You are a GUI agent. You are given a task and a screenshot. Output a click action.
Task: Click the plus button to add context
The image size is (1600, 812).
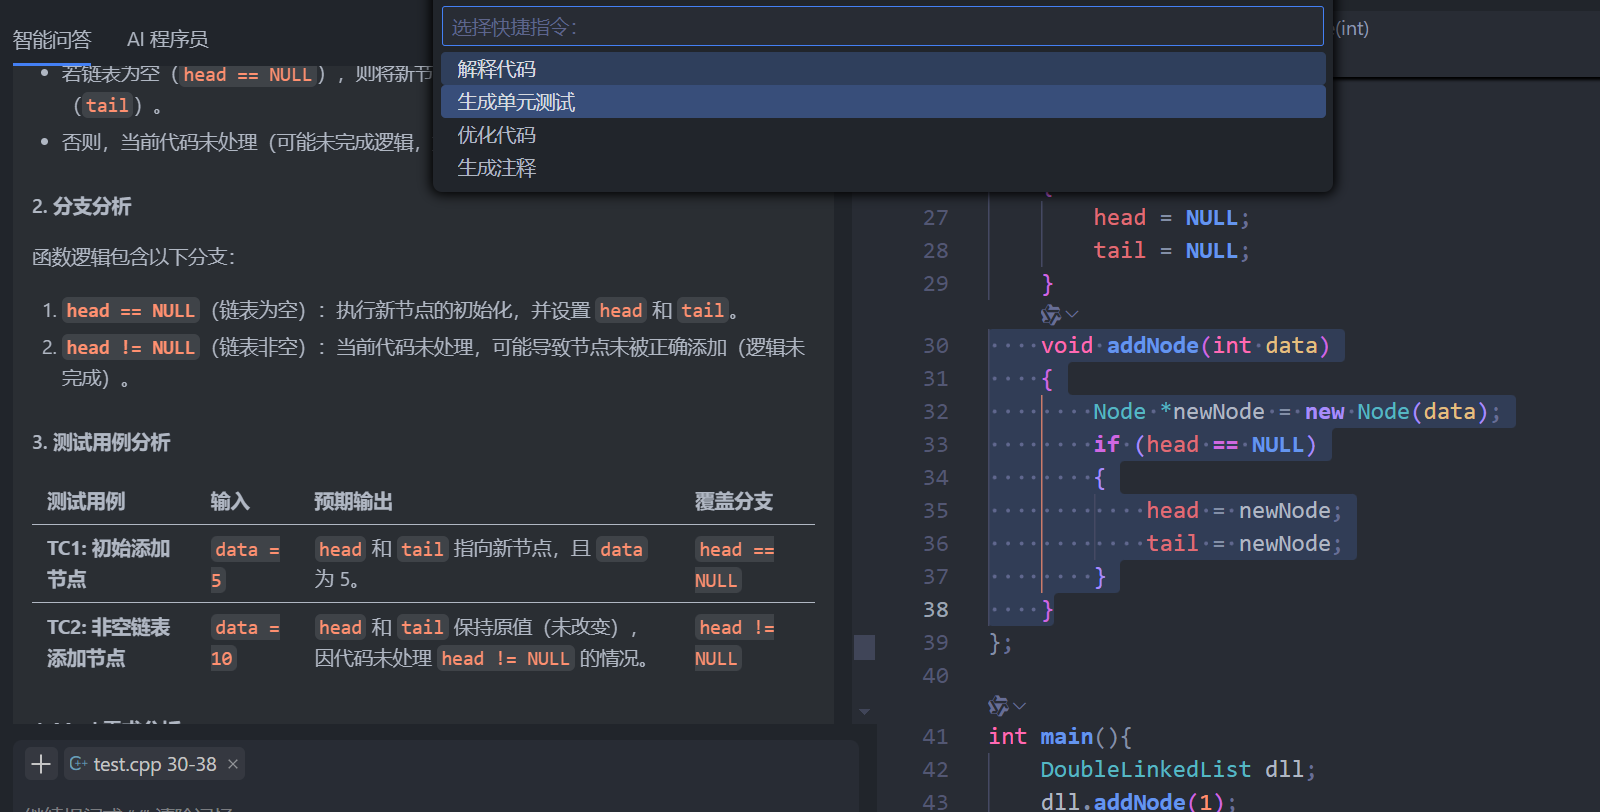point(41,764)
